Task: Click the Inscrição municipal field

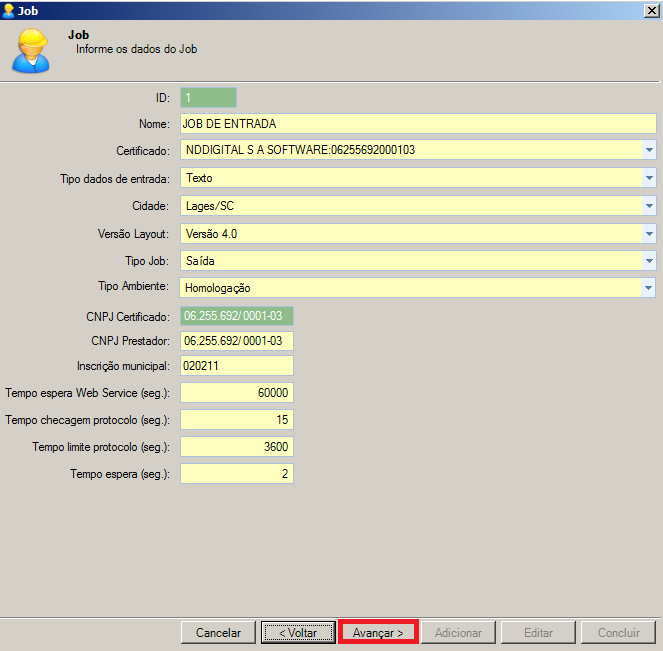Action: click(237, 366)
